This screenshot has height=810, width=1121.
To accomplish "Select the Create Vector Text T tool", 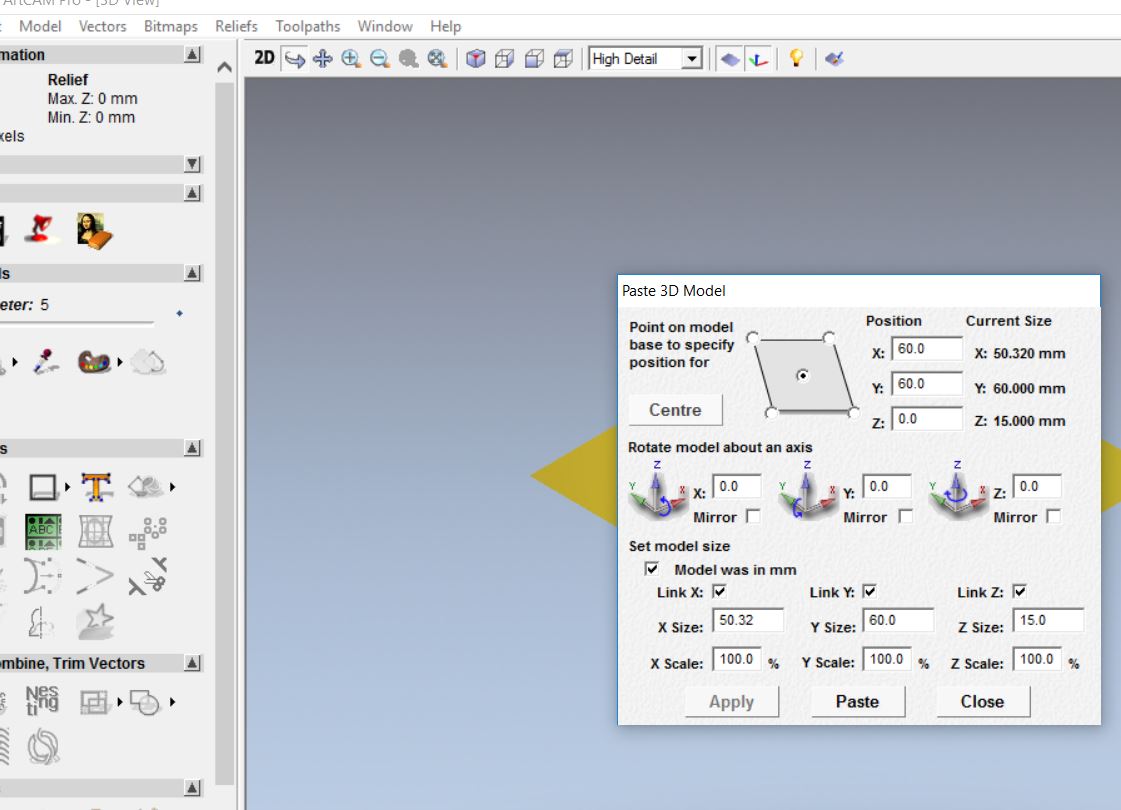I will (97, 487).
